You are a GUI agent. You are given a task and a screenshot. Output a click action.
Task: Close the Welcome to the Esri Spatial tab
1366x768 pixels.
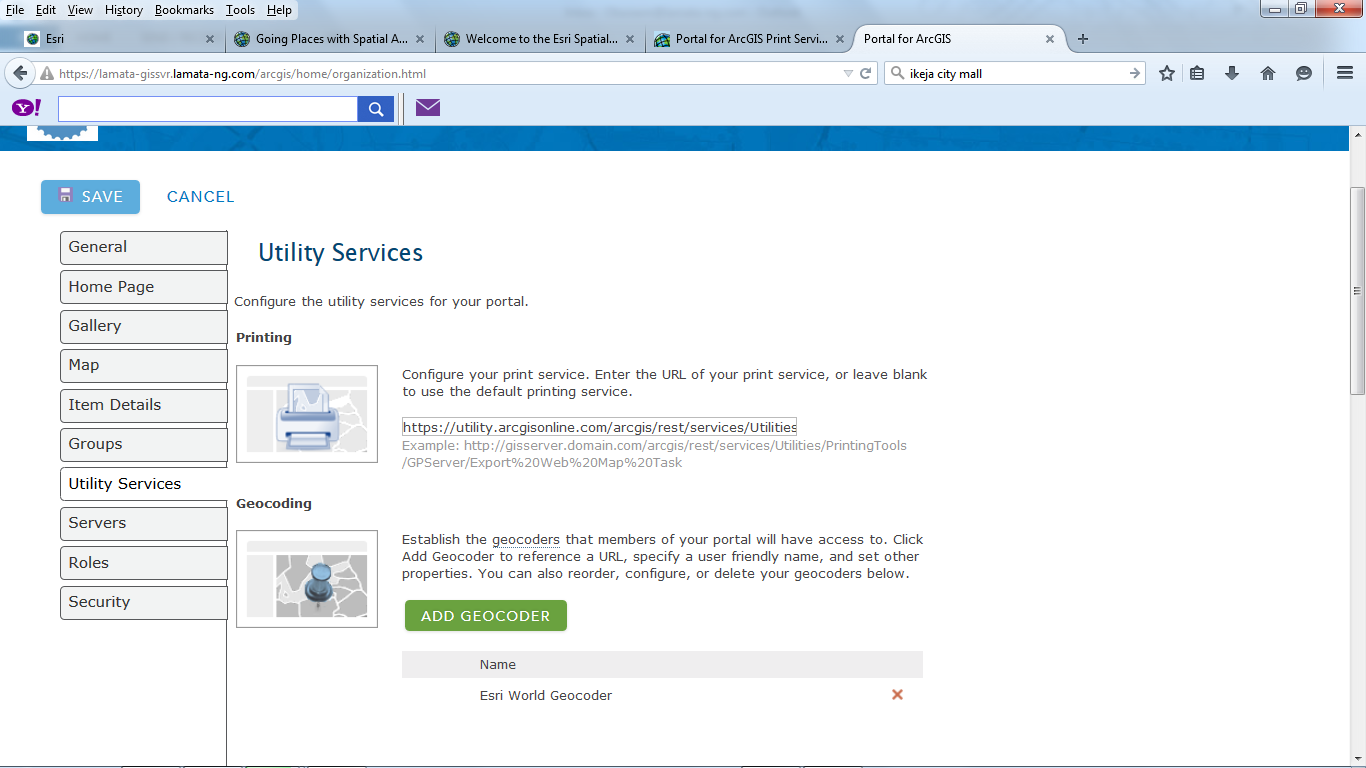click(x=629, y=39)
